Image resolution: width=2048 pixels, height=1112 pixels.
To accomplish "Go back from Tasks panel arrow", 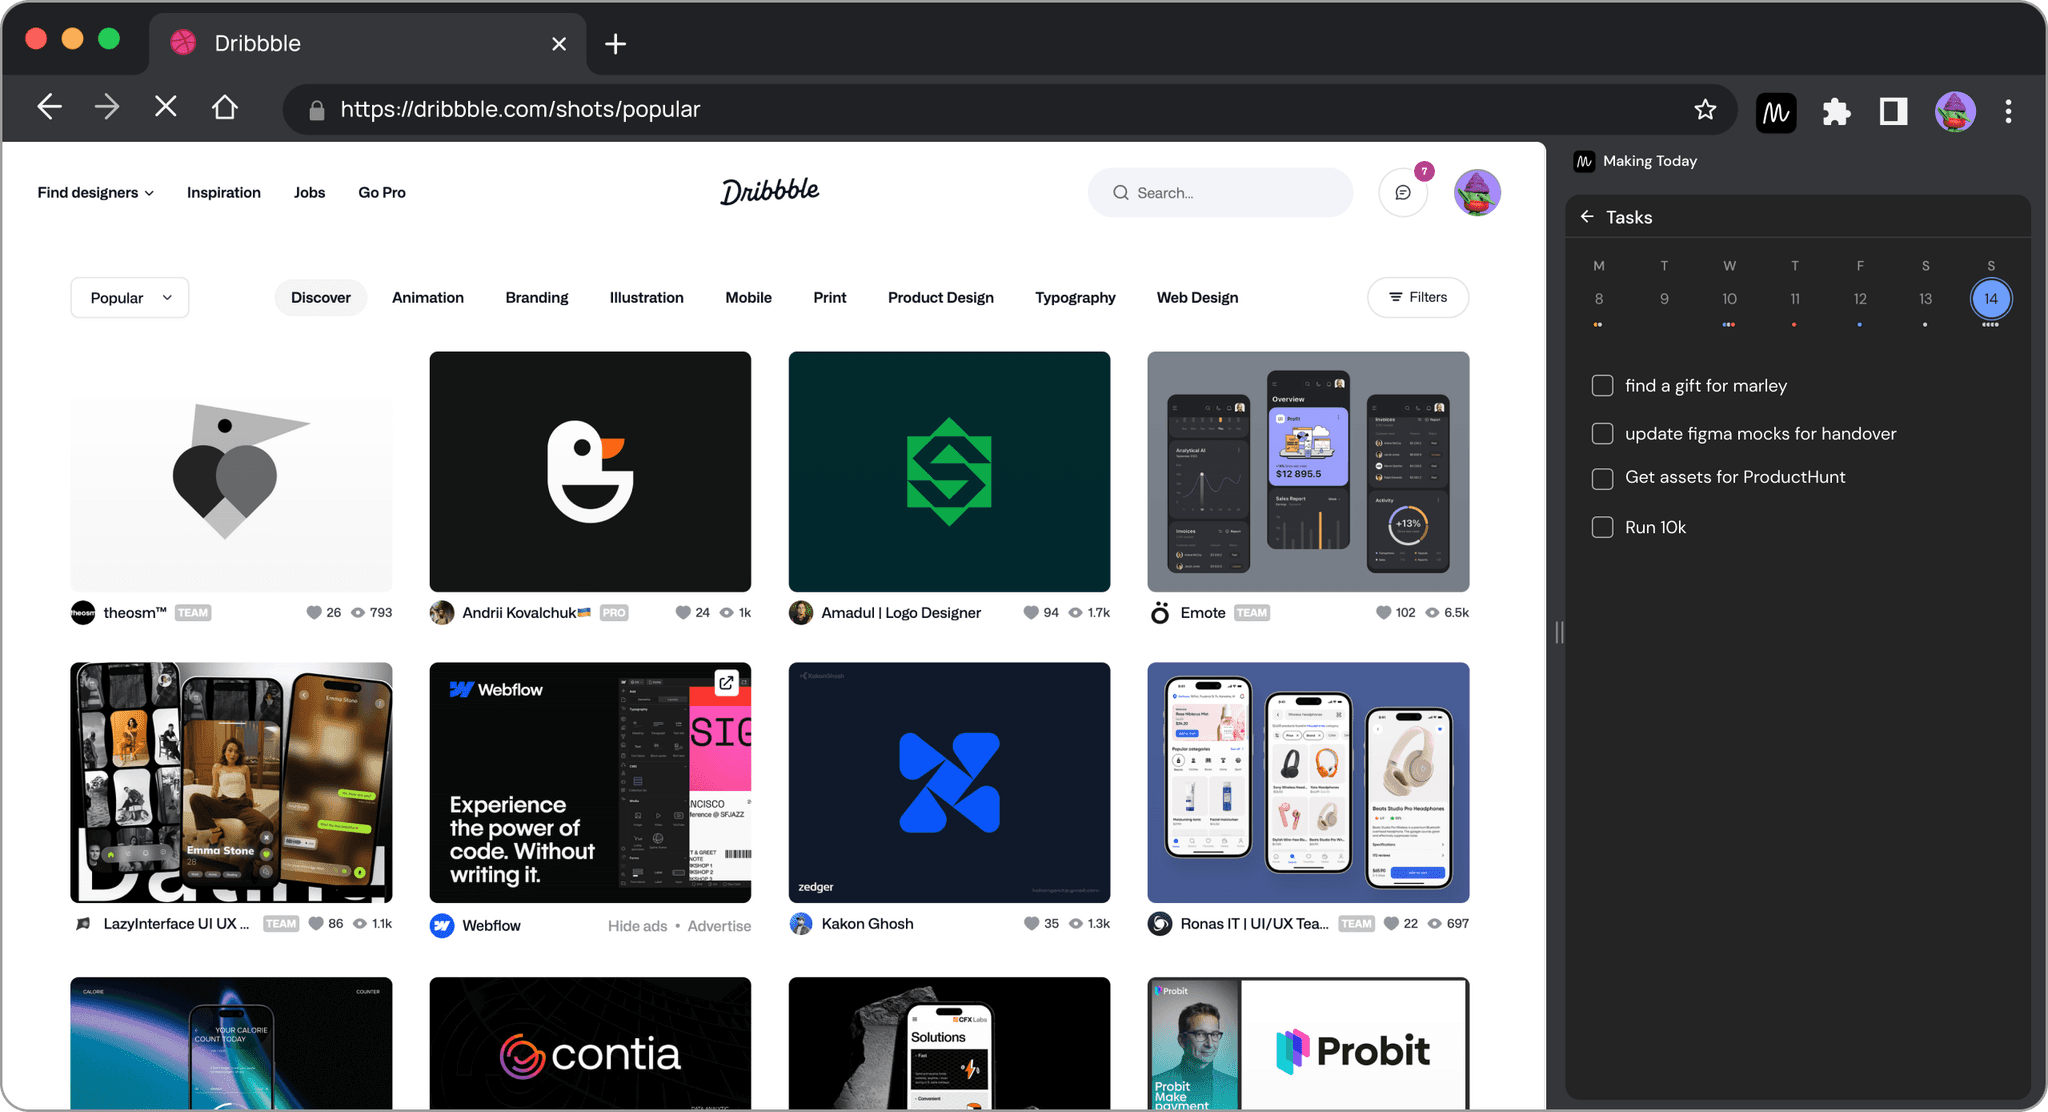I will coord(1587,217).
